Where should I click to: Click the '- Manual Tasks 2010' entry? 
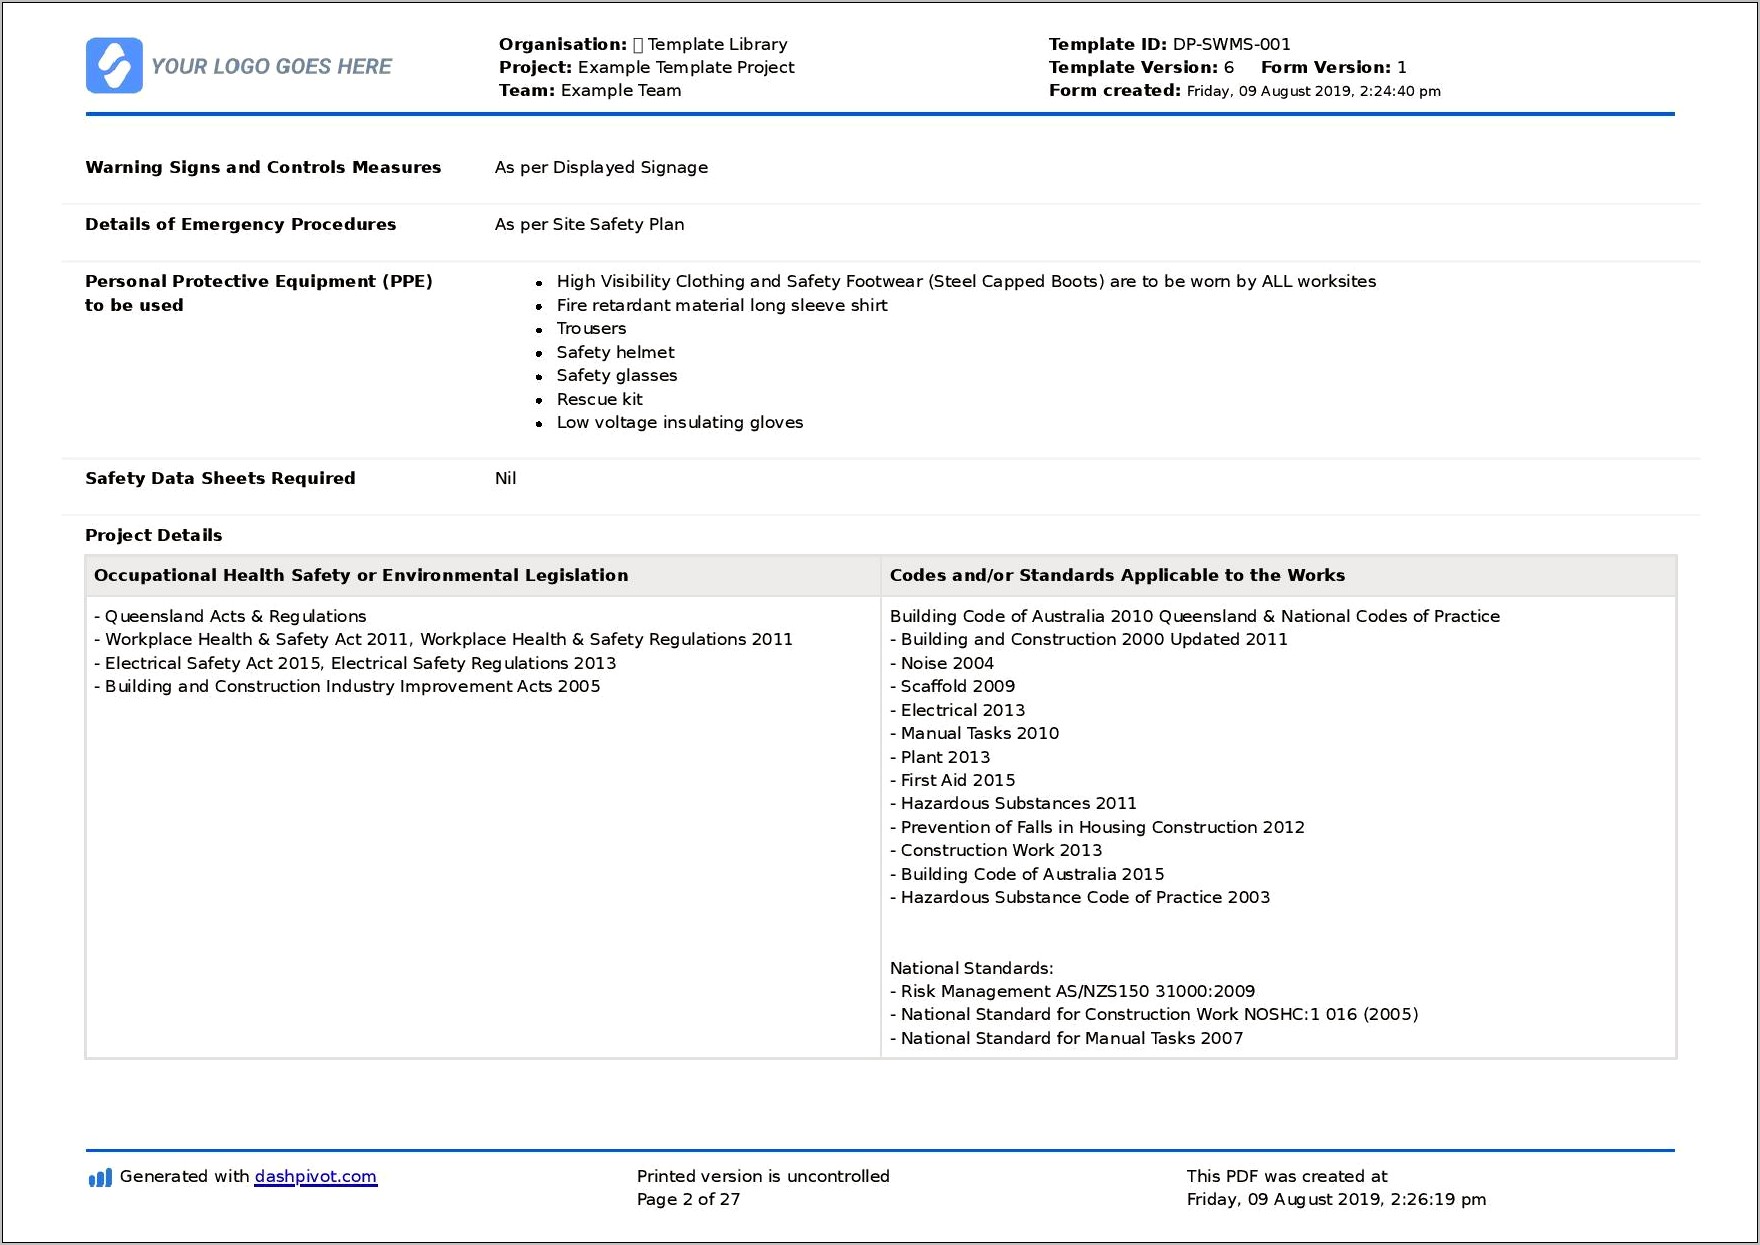click(x=974, y=733)
